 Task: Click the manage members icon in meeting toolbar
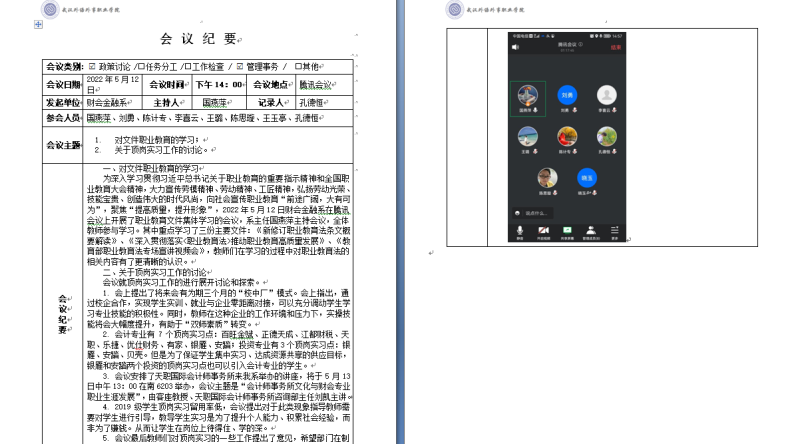(x=591, y=232)
